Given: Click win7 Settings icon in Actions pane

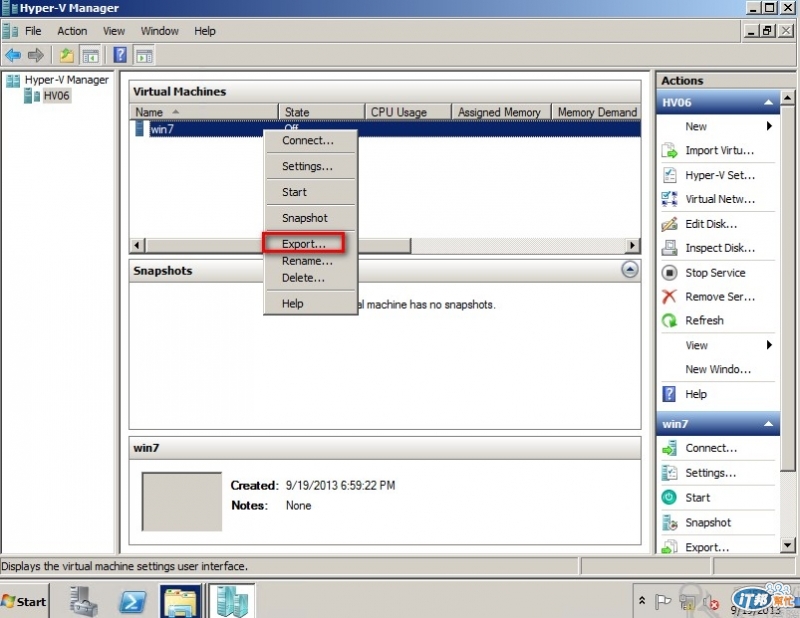Looking at the screenshot, I should pos(669,473).
